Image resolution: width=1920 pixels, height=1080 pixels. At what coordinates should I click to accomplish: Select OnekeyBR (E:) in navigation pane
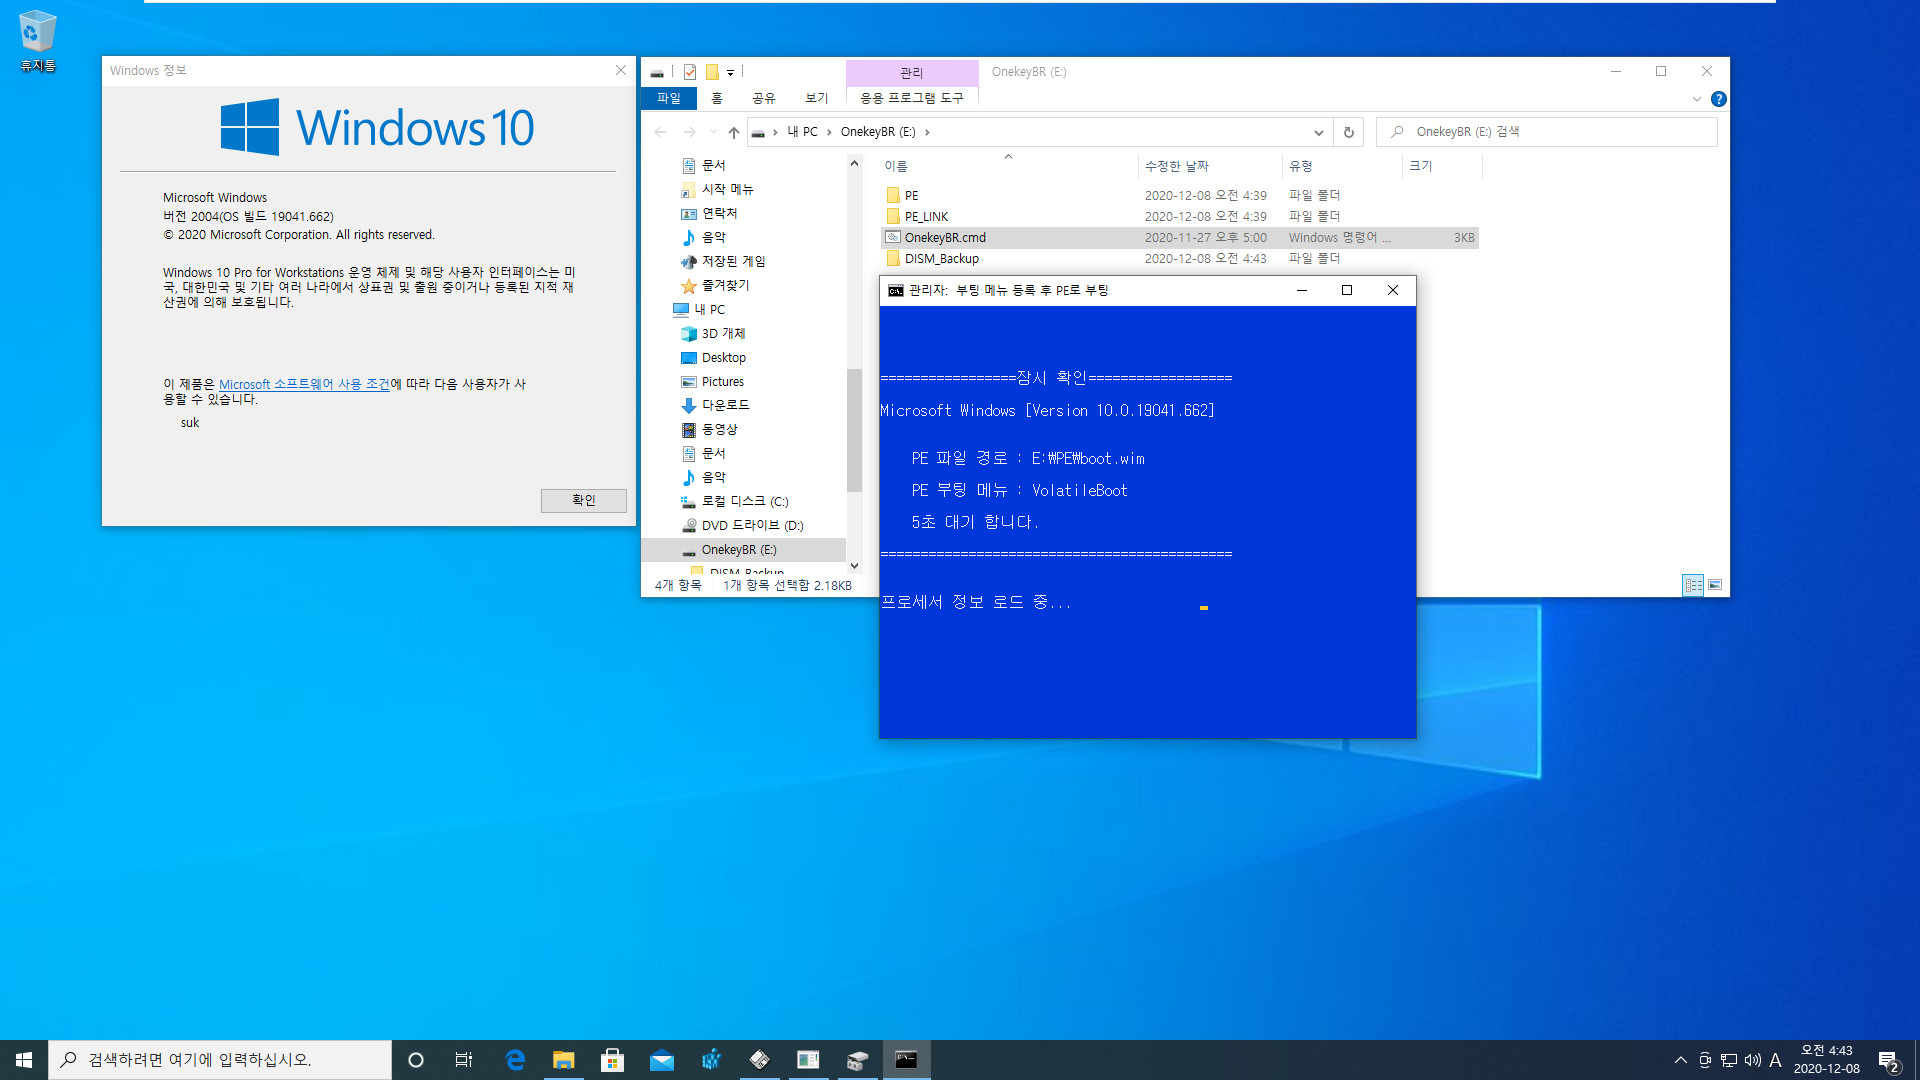pos(743,550)
